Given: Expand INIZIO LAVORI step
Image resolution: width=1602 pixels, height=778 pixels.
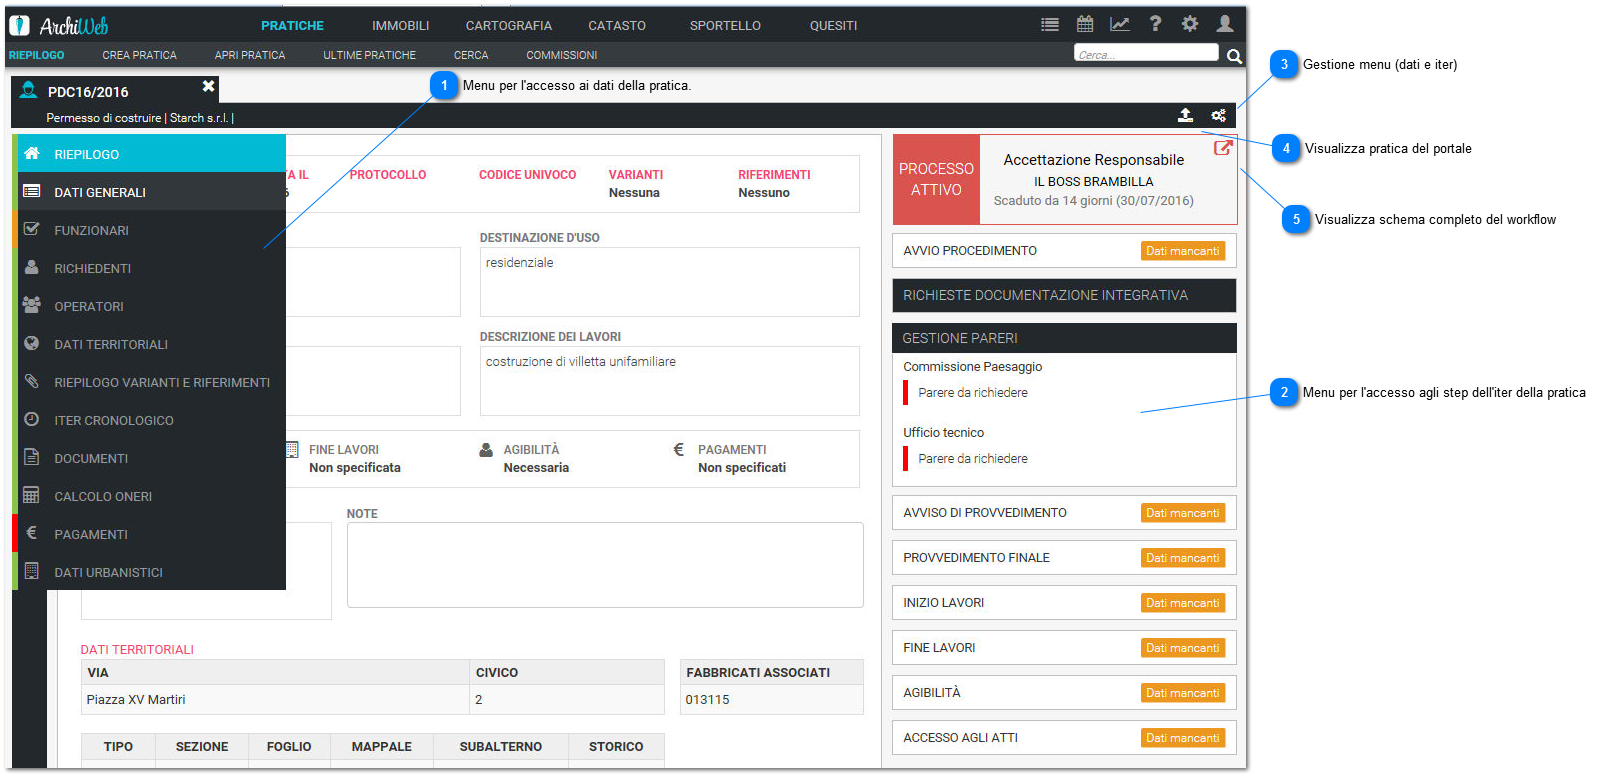Looking at the screenshot, I should coord(1064,603).
